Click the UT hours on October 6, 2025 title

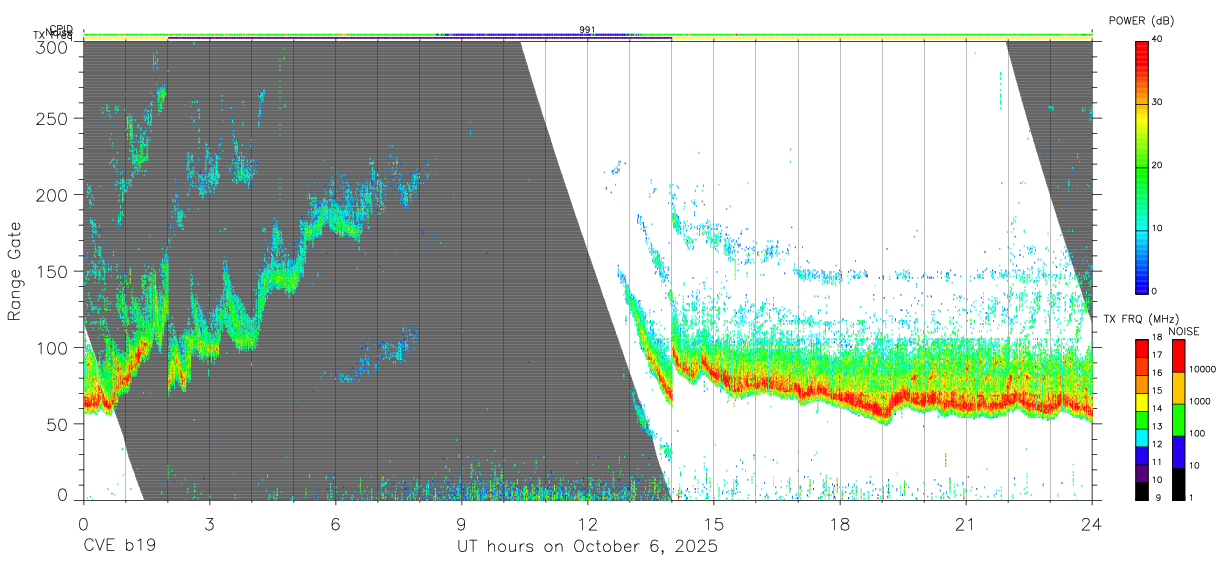click(587, 548)
